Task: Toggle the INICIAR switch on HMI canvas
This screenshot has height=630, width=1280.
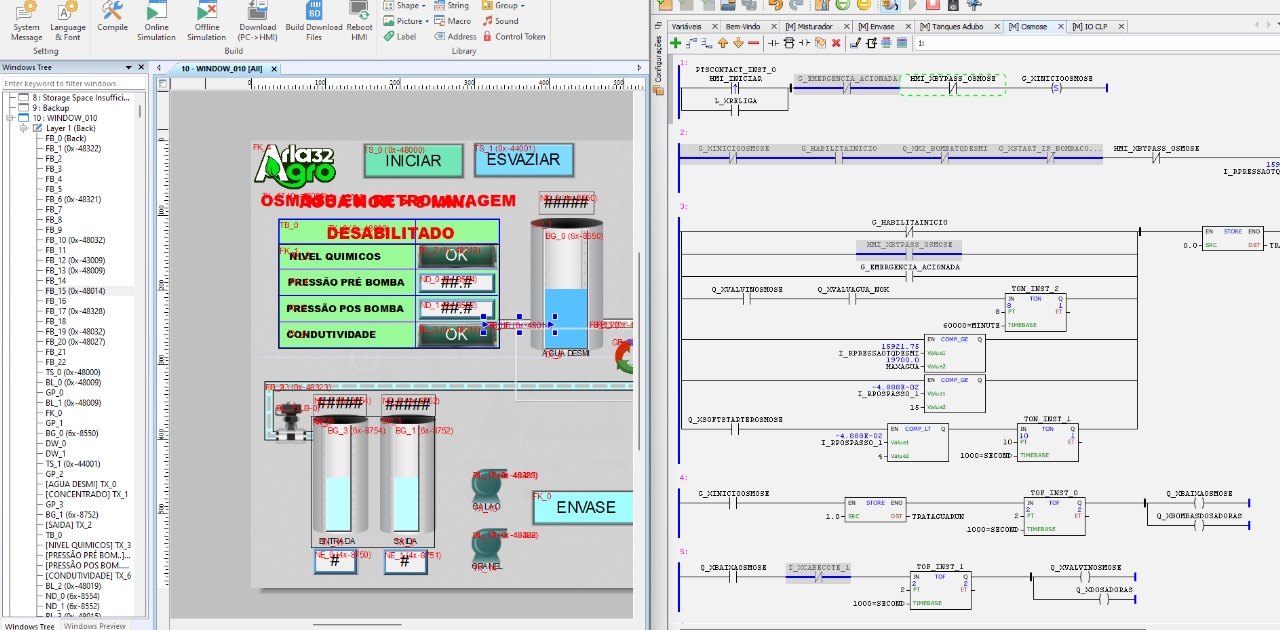Action: point(413,160)
